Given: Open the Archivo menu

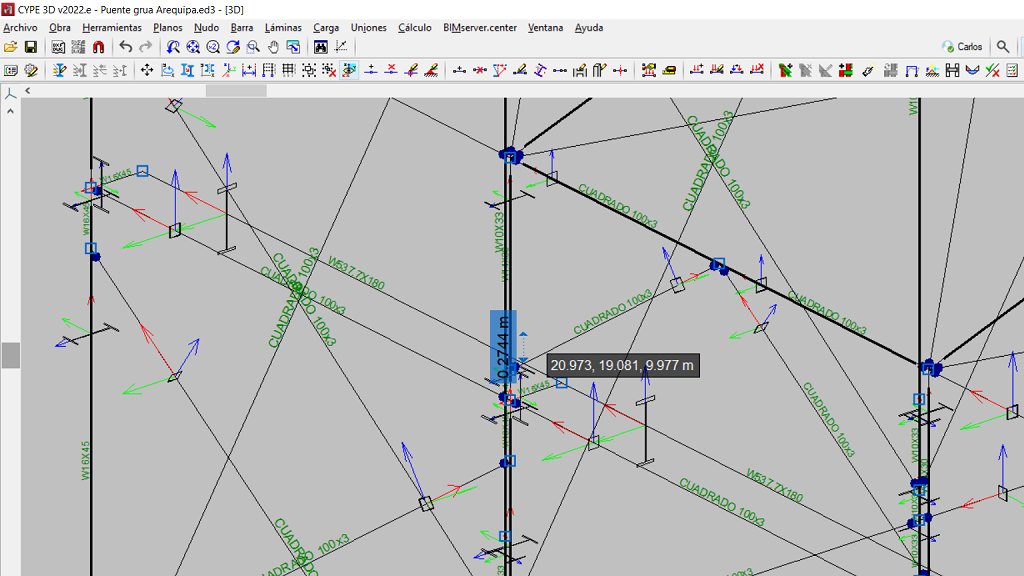Looking at the screenshot, I should pyautogui.click(x=20, y=27).
